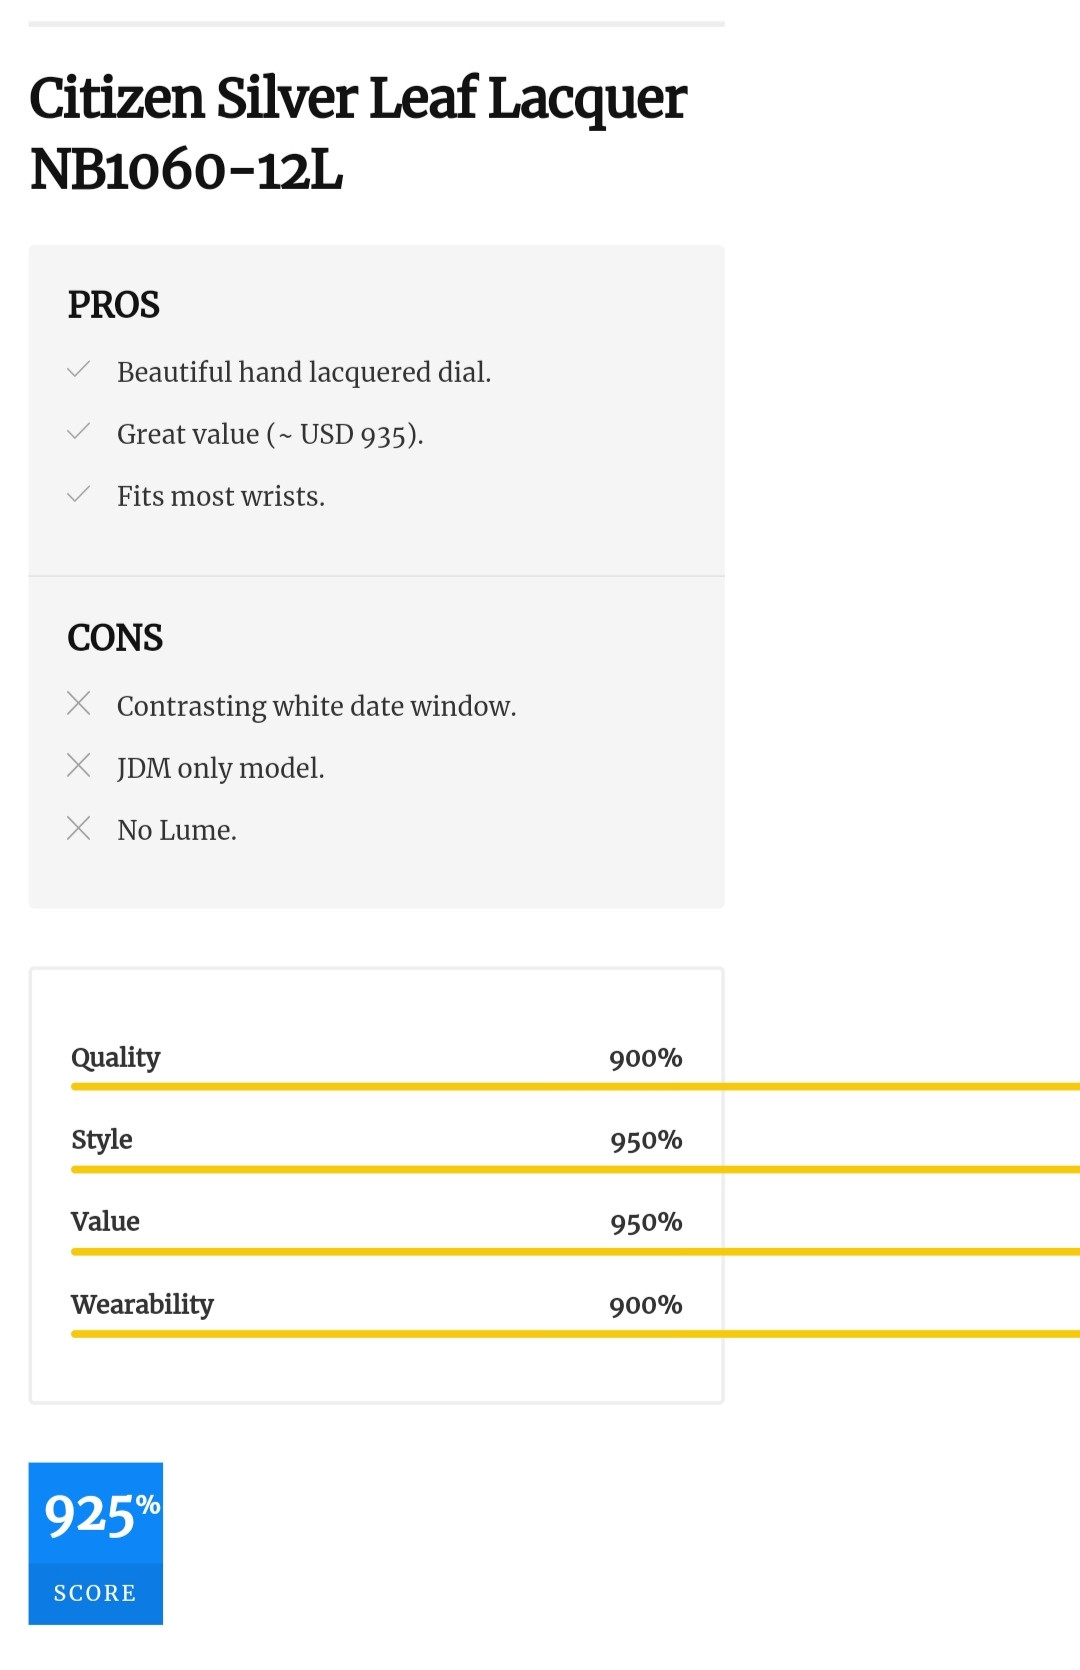Click the Citizen Silver Leaf Lacquer title
Screen dimensions: 1080x1670
click(358, 133)
